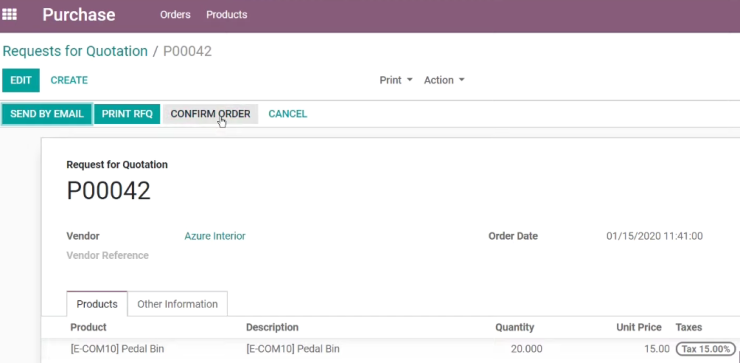
Task: Click the Tax 15.00% tag
Action: (706, 349)
